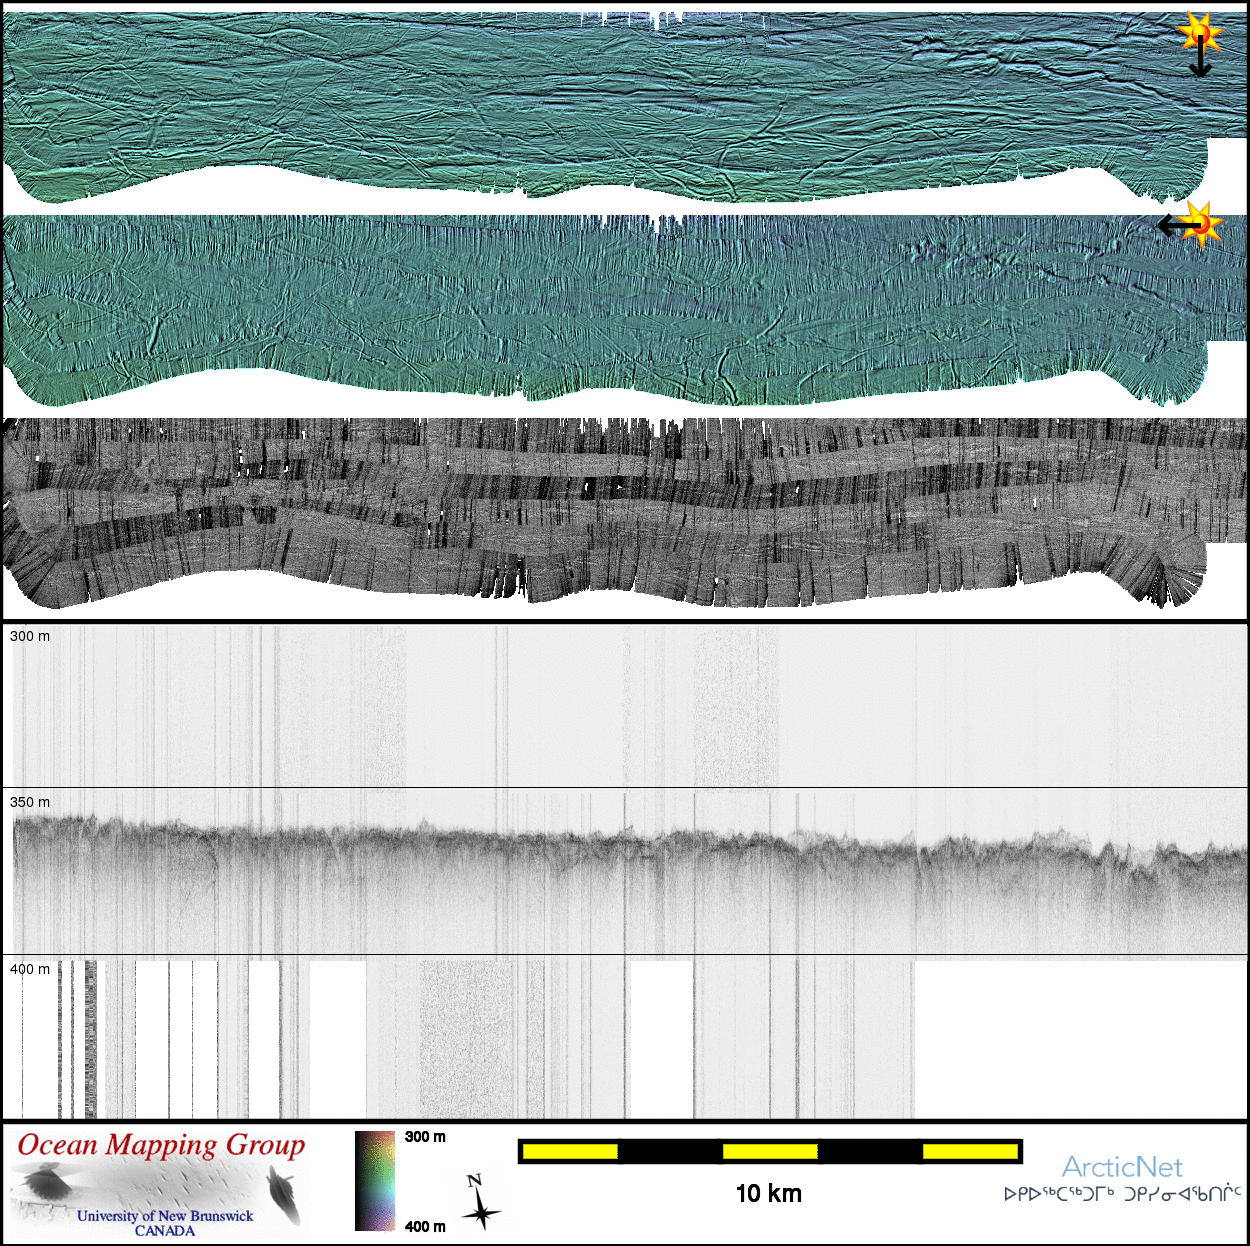Click the 350 m profile depth label
Image resolution: width=1250 pixels, height=1246 pixels.
(30, 802)
